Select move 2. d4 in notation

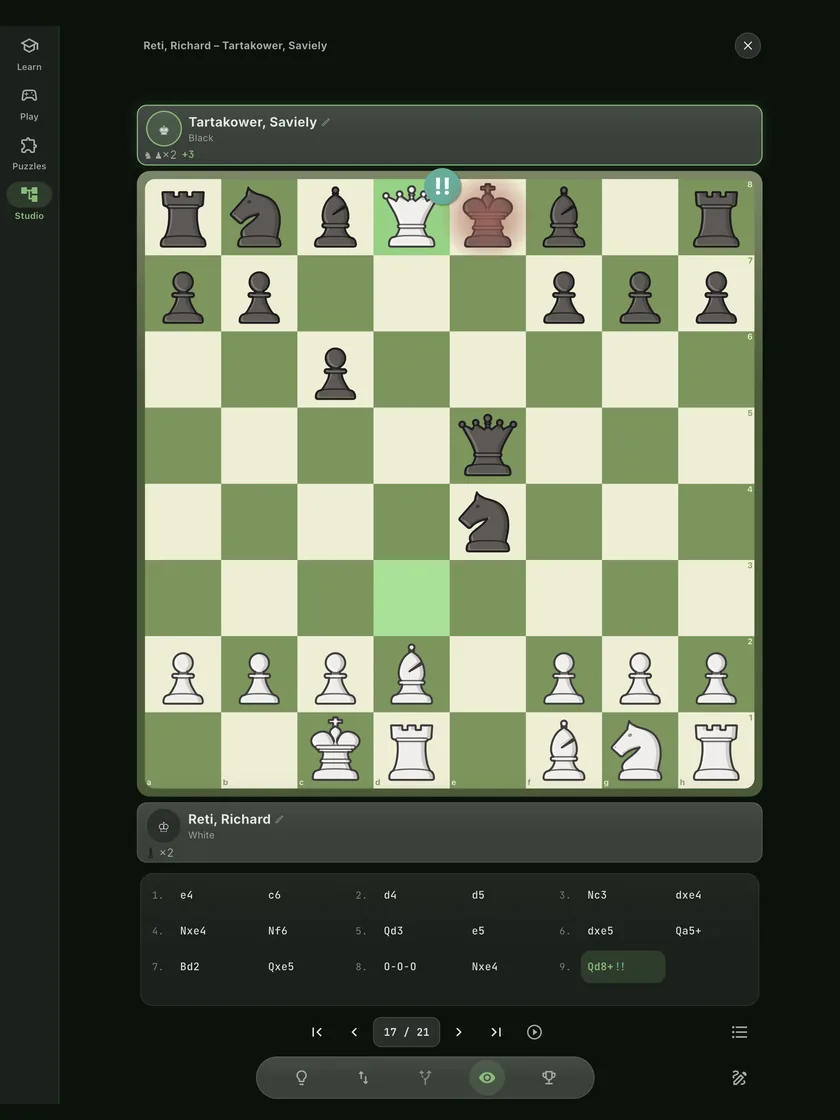pos(390,895)
